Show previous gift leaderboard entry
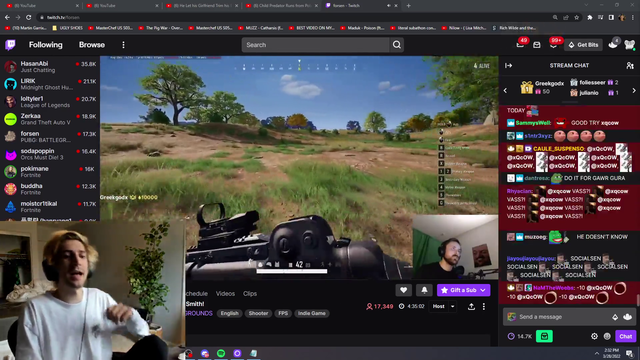 coord(505,91)
